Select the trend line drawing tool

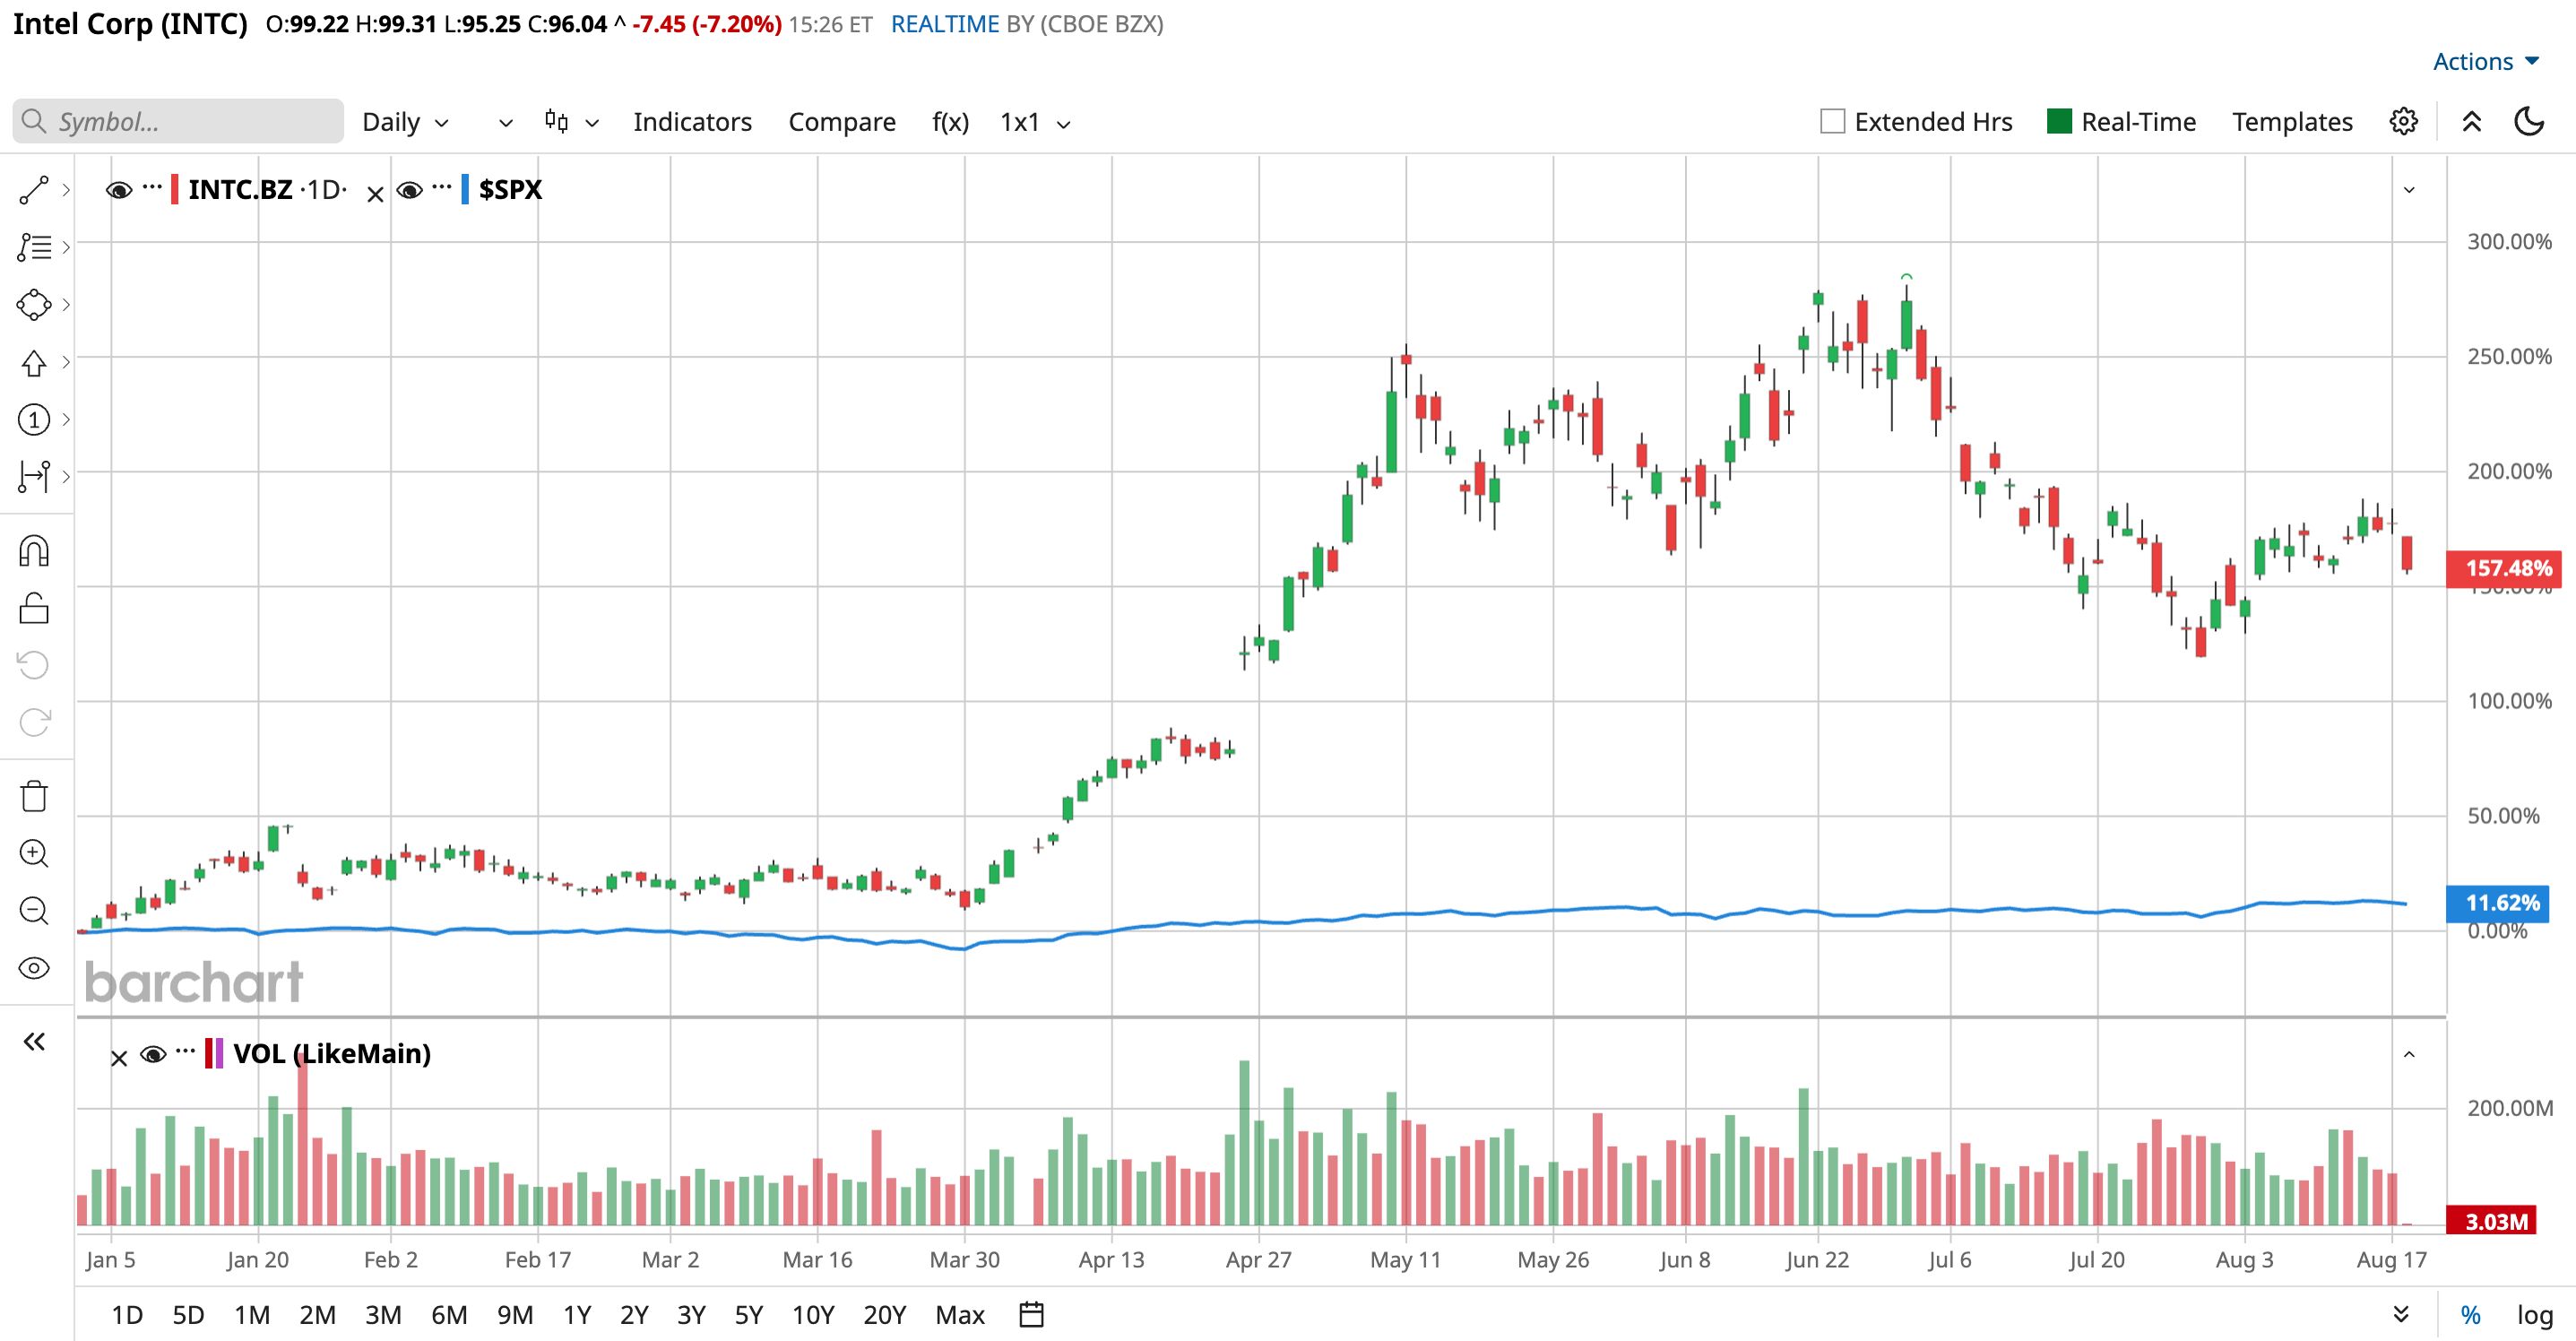point(34,190)
